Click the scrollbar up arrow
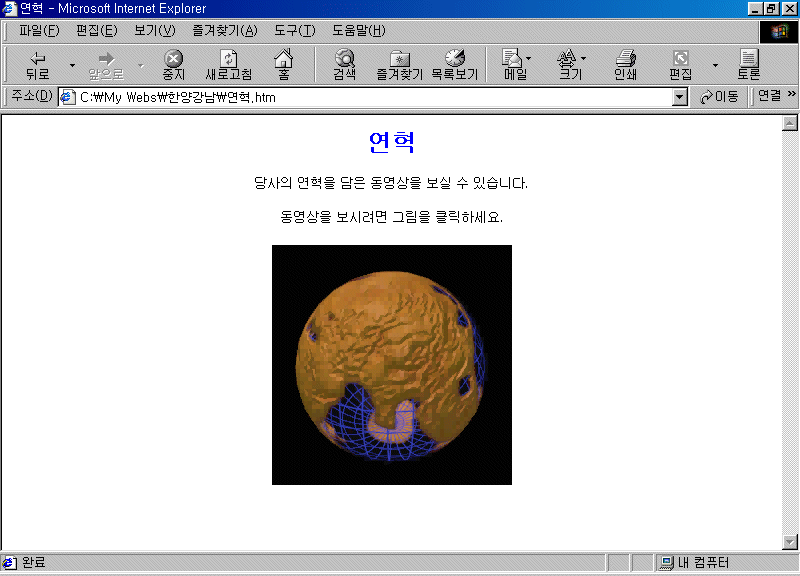The width and height of the screenshot is (800, 576). [789, 123]
